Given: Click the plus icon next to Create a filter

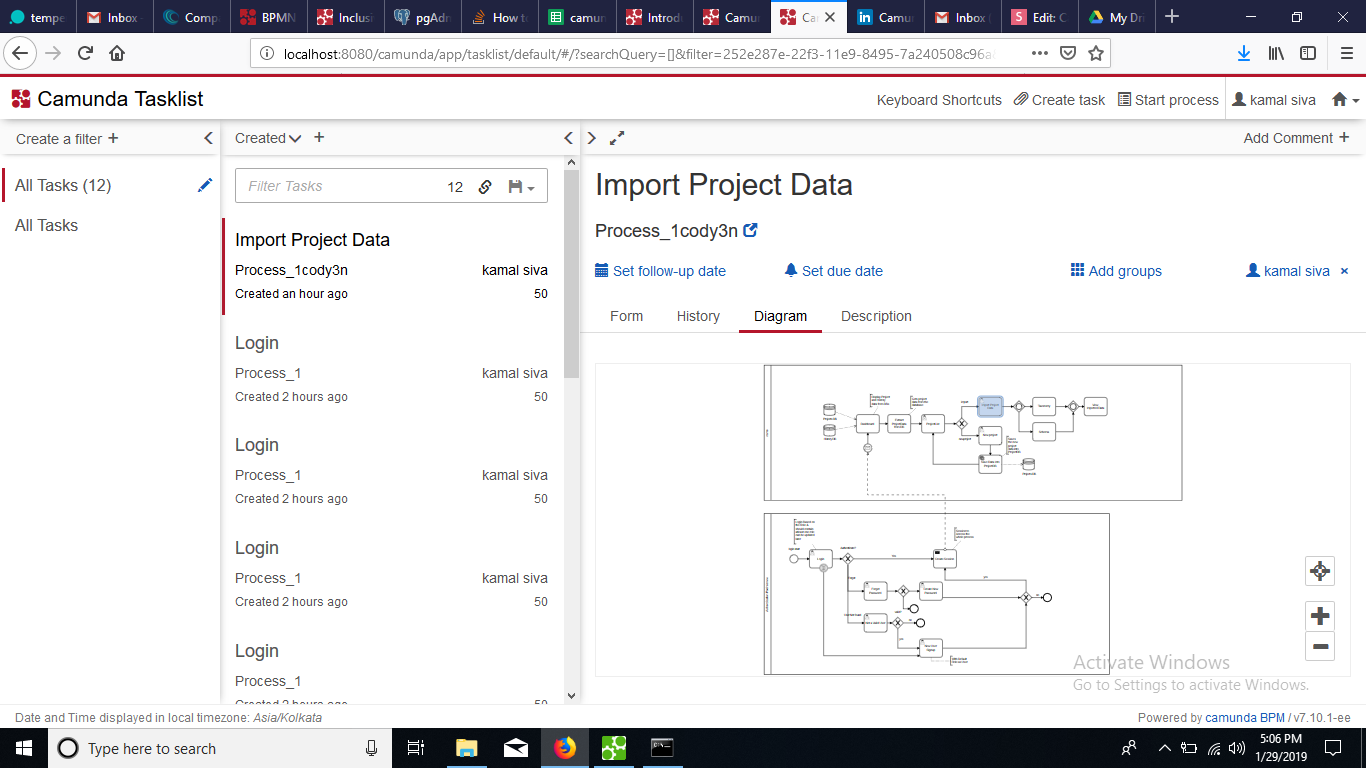Looking at the screenshot, I should (113, 138).
